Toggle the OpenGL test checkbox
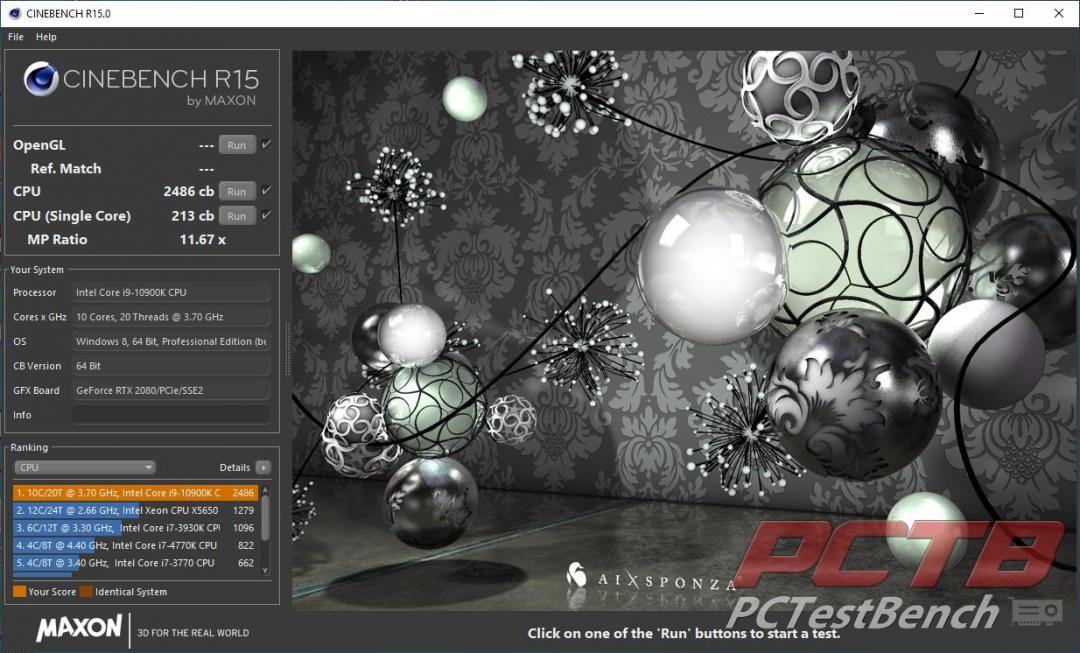Screen dimensions: 1080x653 [266, 145]
